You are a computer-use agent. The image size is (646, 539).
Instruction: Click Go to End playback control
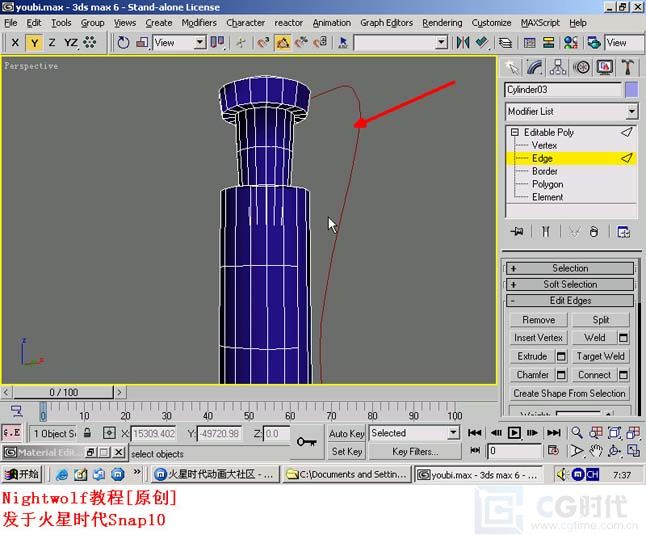[554, 433]
